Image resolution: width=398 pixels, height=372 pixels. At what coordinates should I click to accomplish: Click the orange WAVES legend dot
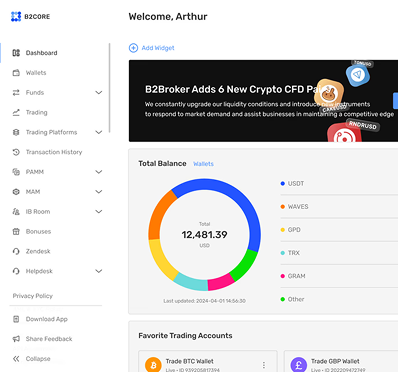(283, 207)
